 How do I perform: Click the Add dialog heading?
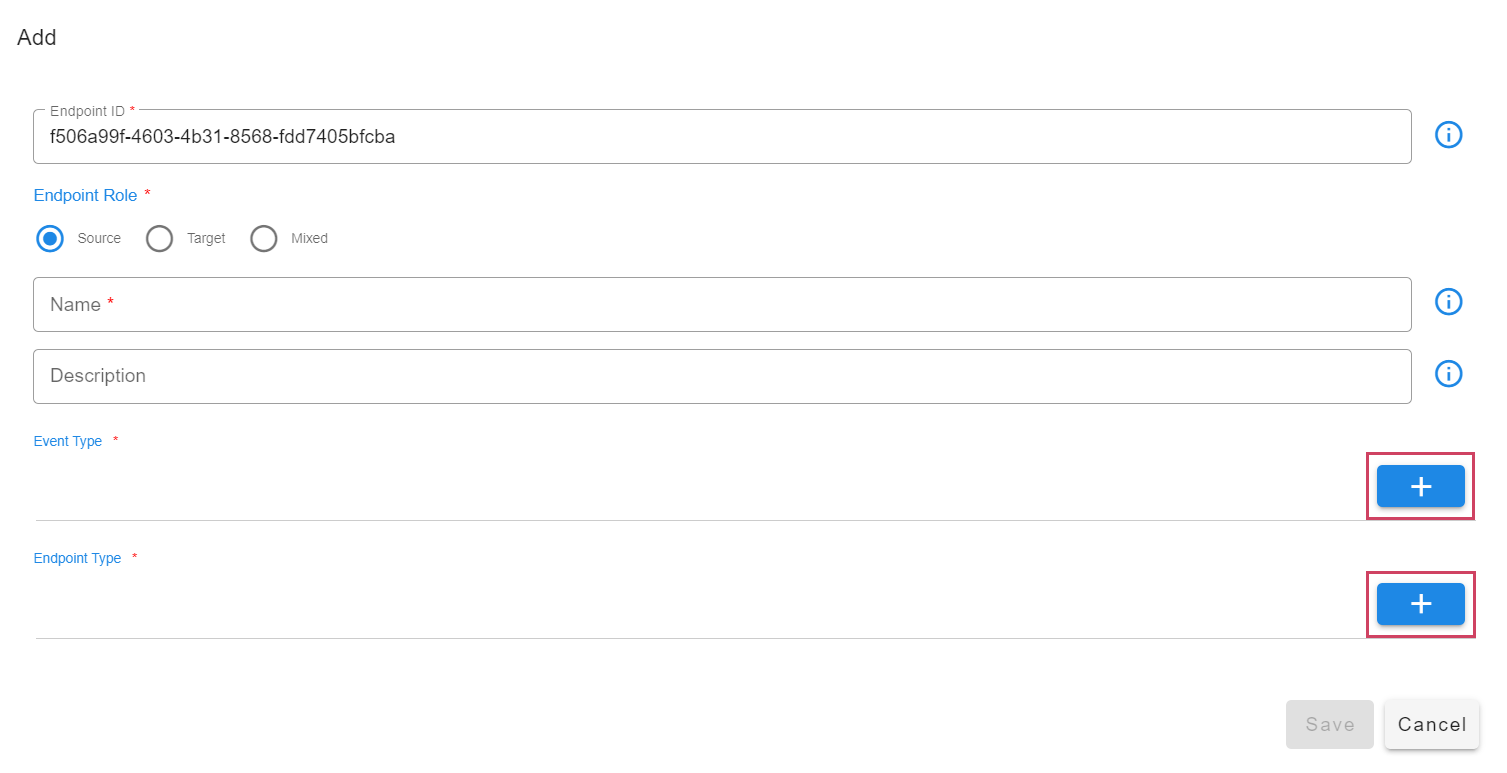click(37, 38)
